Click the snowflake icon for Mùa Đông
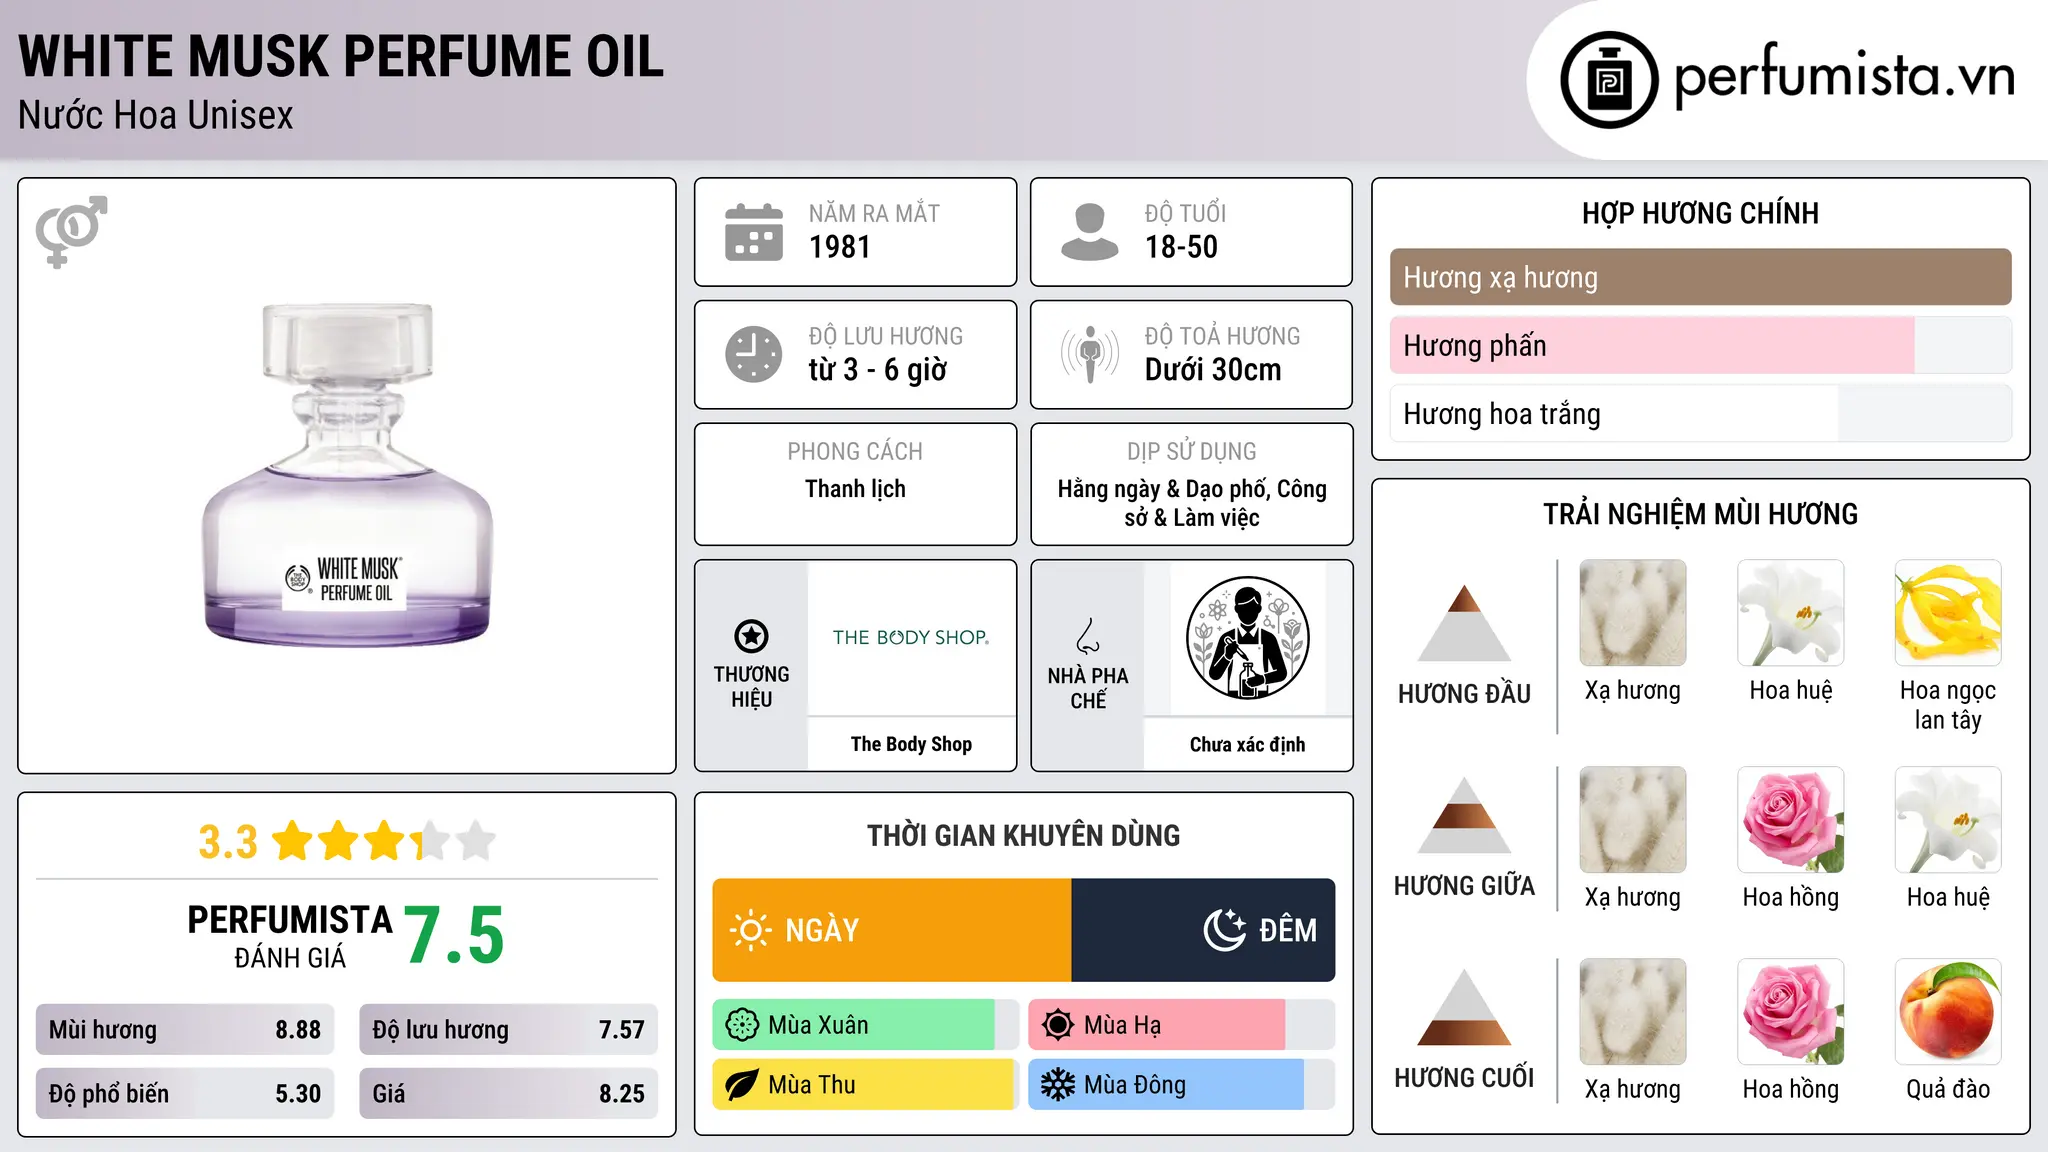 pos(1058,1085)
